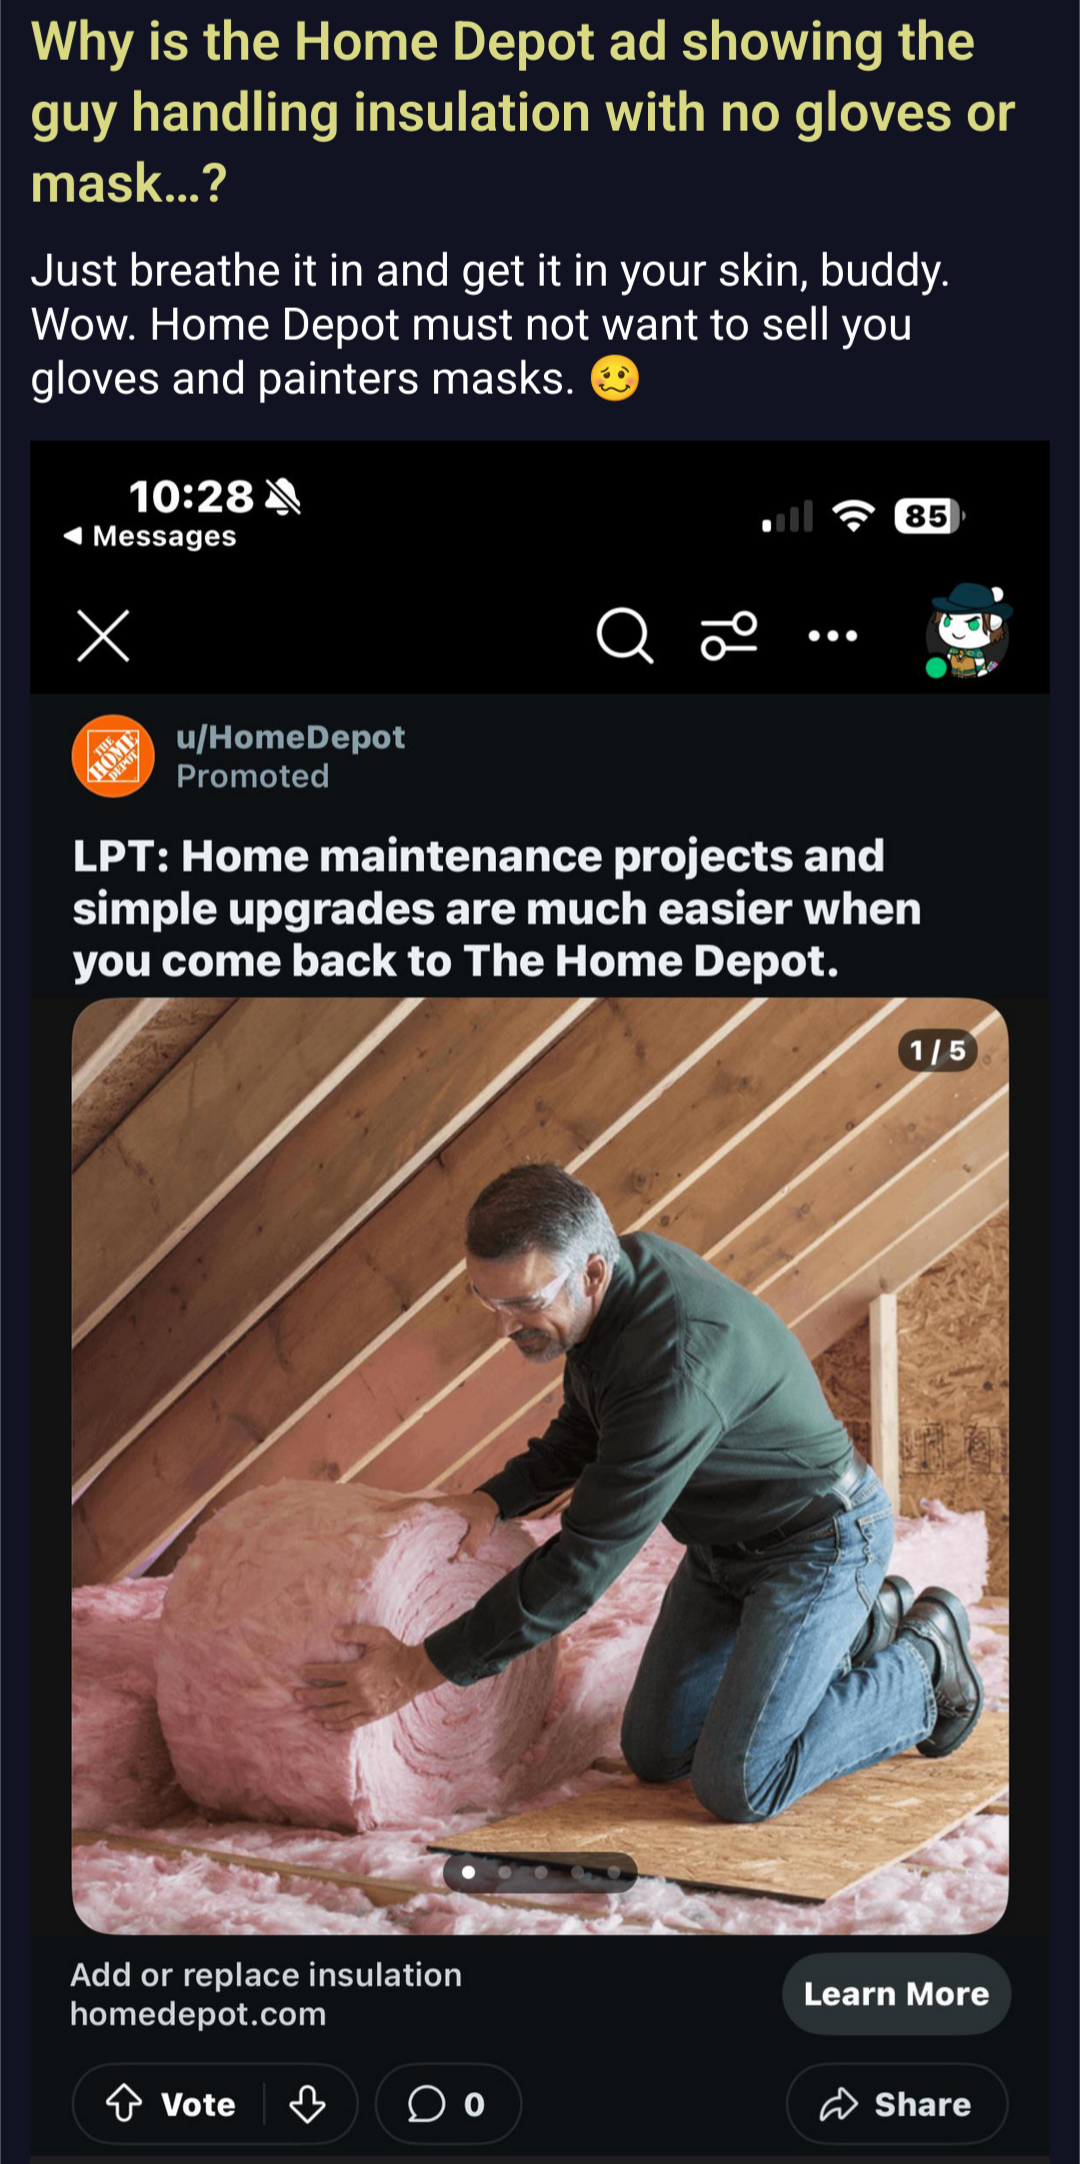Select the second carousel dot indicator
This screenshot has width=1080, height=2164.
tap(505, 1872)
